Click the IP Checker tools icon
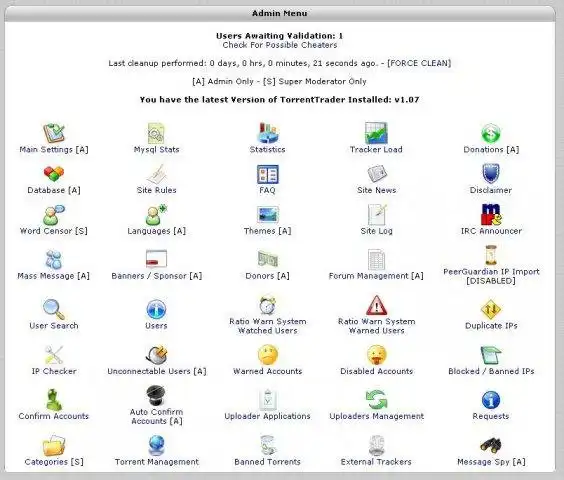The image size is (564, 480). point(54,355)
